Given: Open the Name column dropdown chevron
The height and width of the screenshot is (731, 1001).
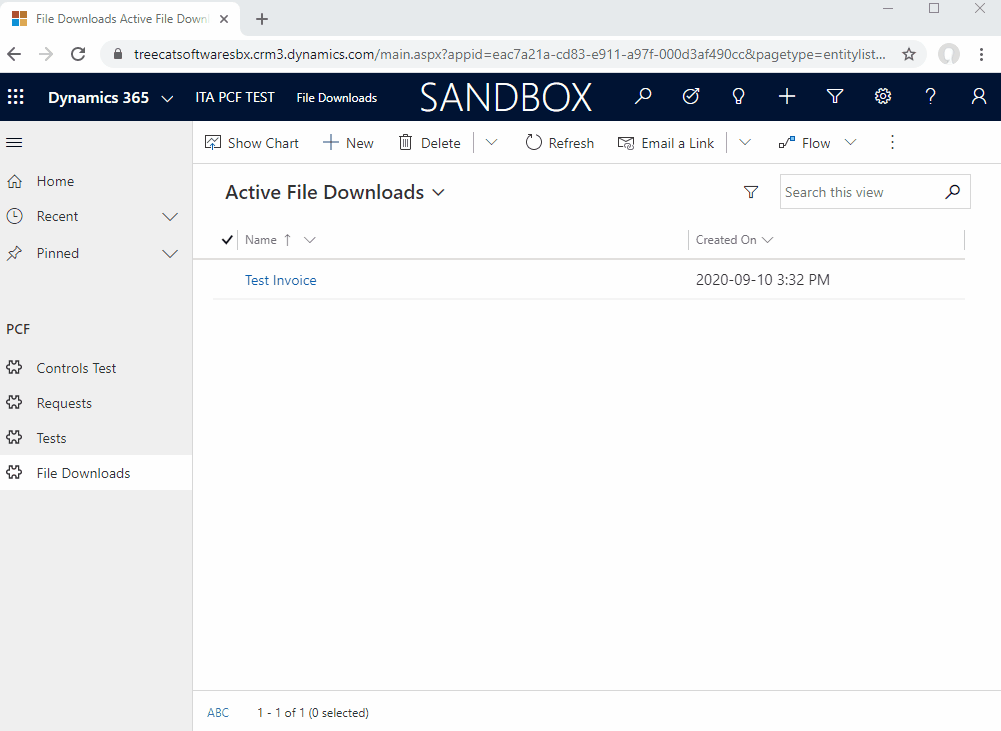Looking at the screenshot, I should [310, 240].
